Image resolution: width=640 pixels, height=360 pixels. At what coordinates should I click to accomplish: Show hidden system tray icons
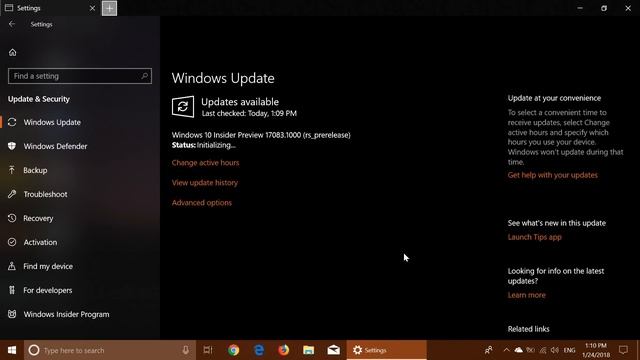[x=506, y=350]
